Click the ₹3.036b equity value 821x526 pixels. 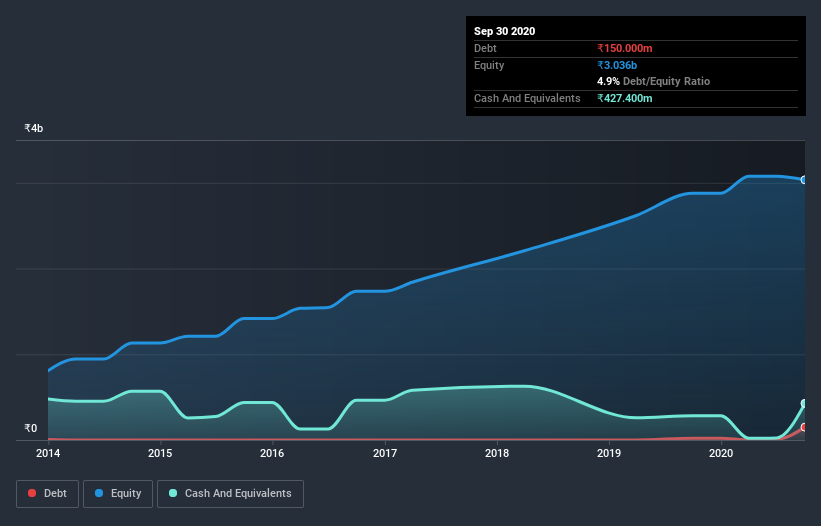[617, 65]
